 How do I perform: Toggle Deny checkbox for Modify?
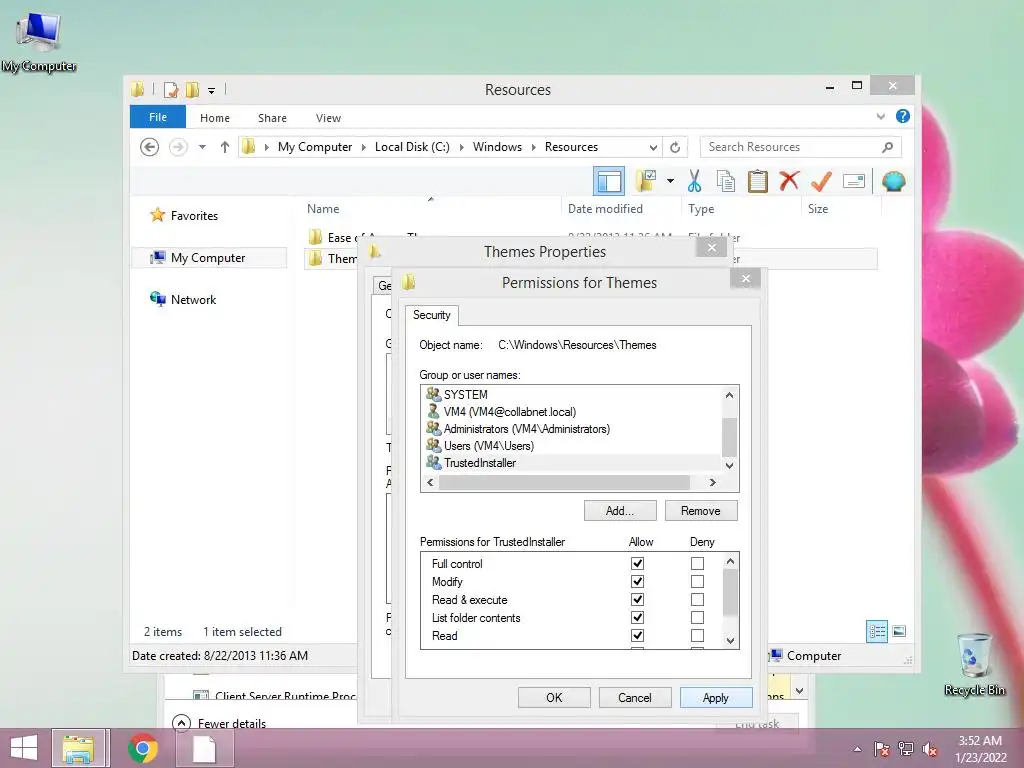coord(697,581)
